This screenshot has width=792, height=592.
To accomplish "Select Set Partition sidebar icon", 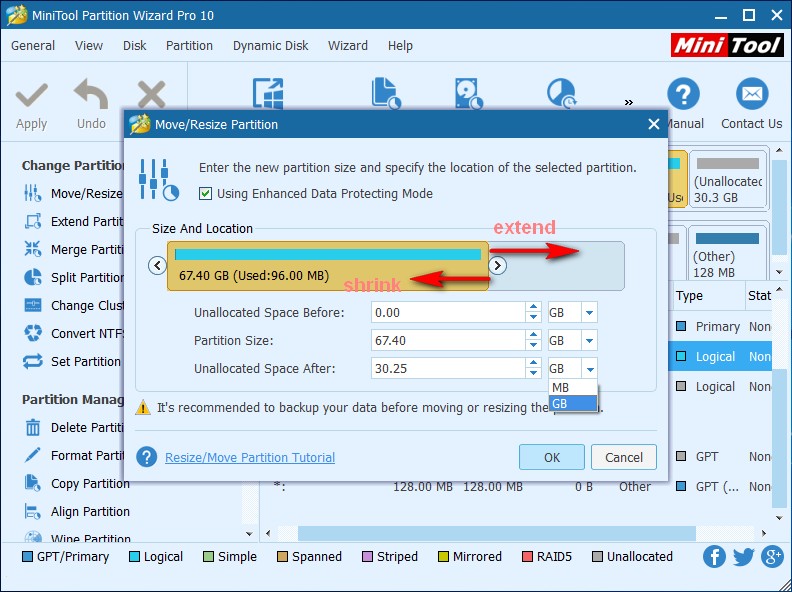I will coord(33,361).
